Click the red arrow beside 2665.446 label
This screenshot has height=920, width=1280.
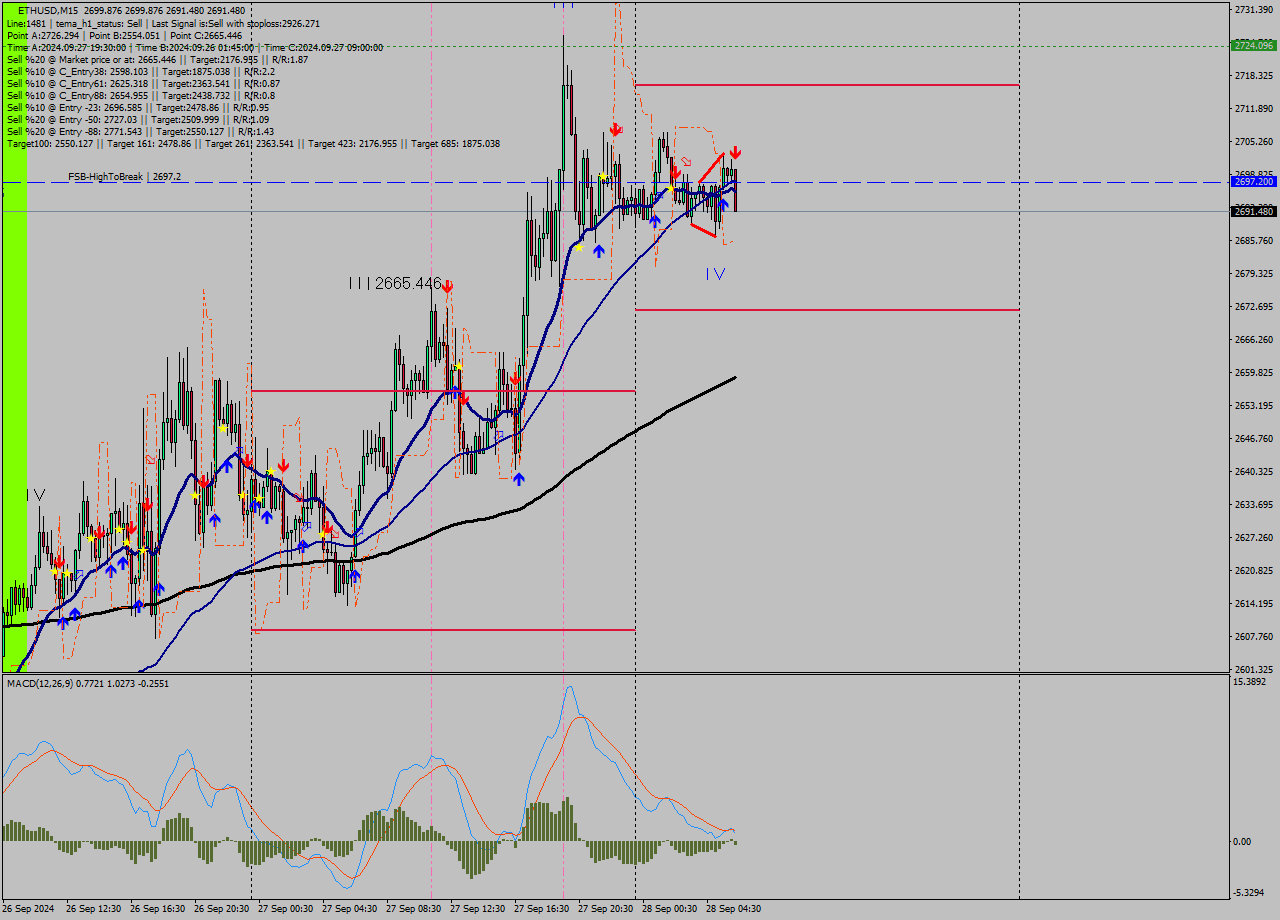pos(448,286)
